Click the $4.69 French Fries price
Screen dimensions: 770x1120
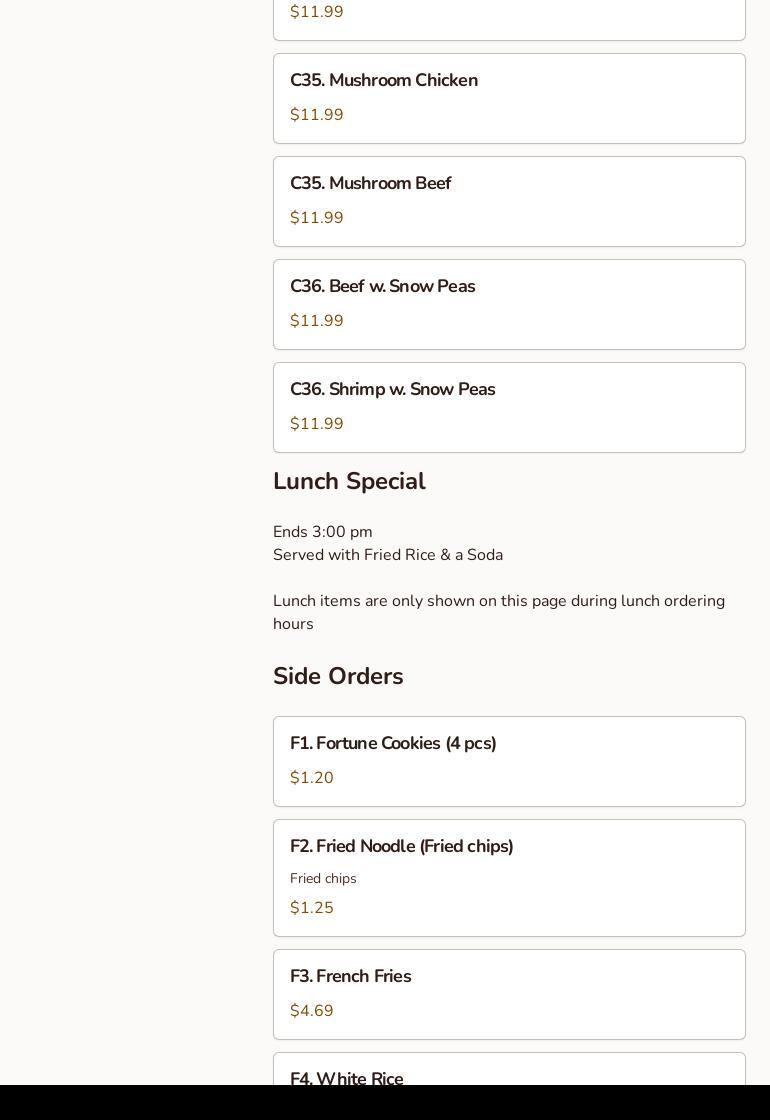point(312,1011)
